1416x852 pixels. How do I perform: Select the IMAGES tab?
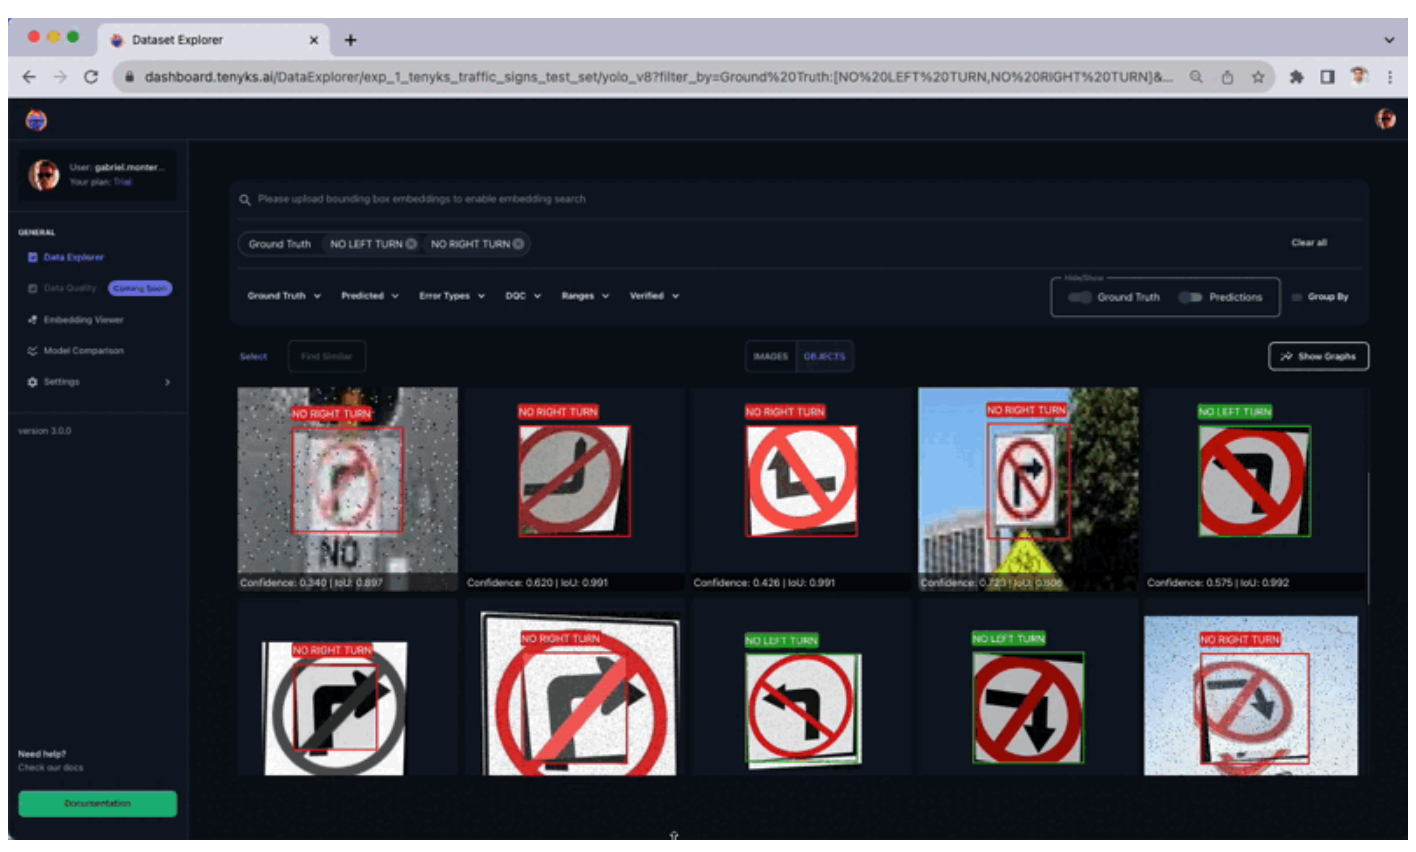[770, 356]
